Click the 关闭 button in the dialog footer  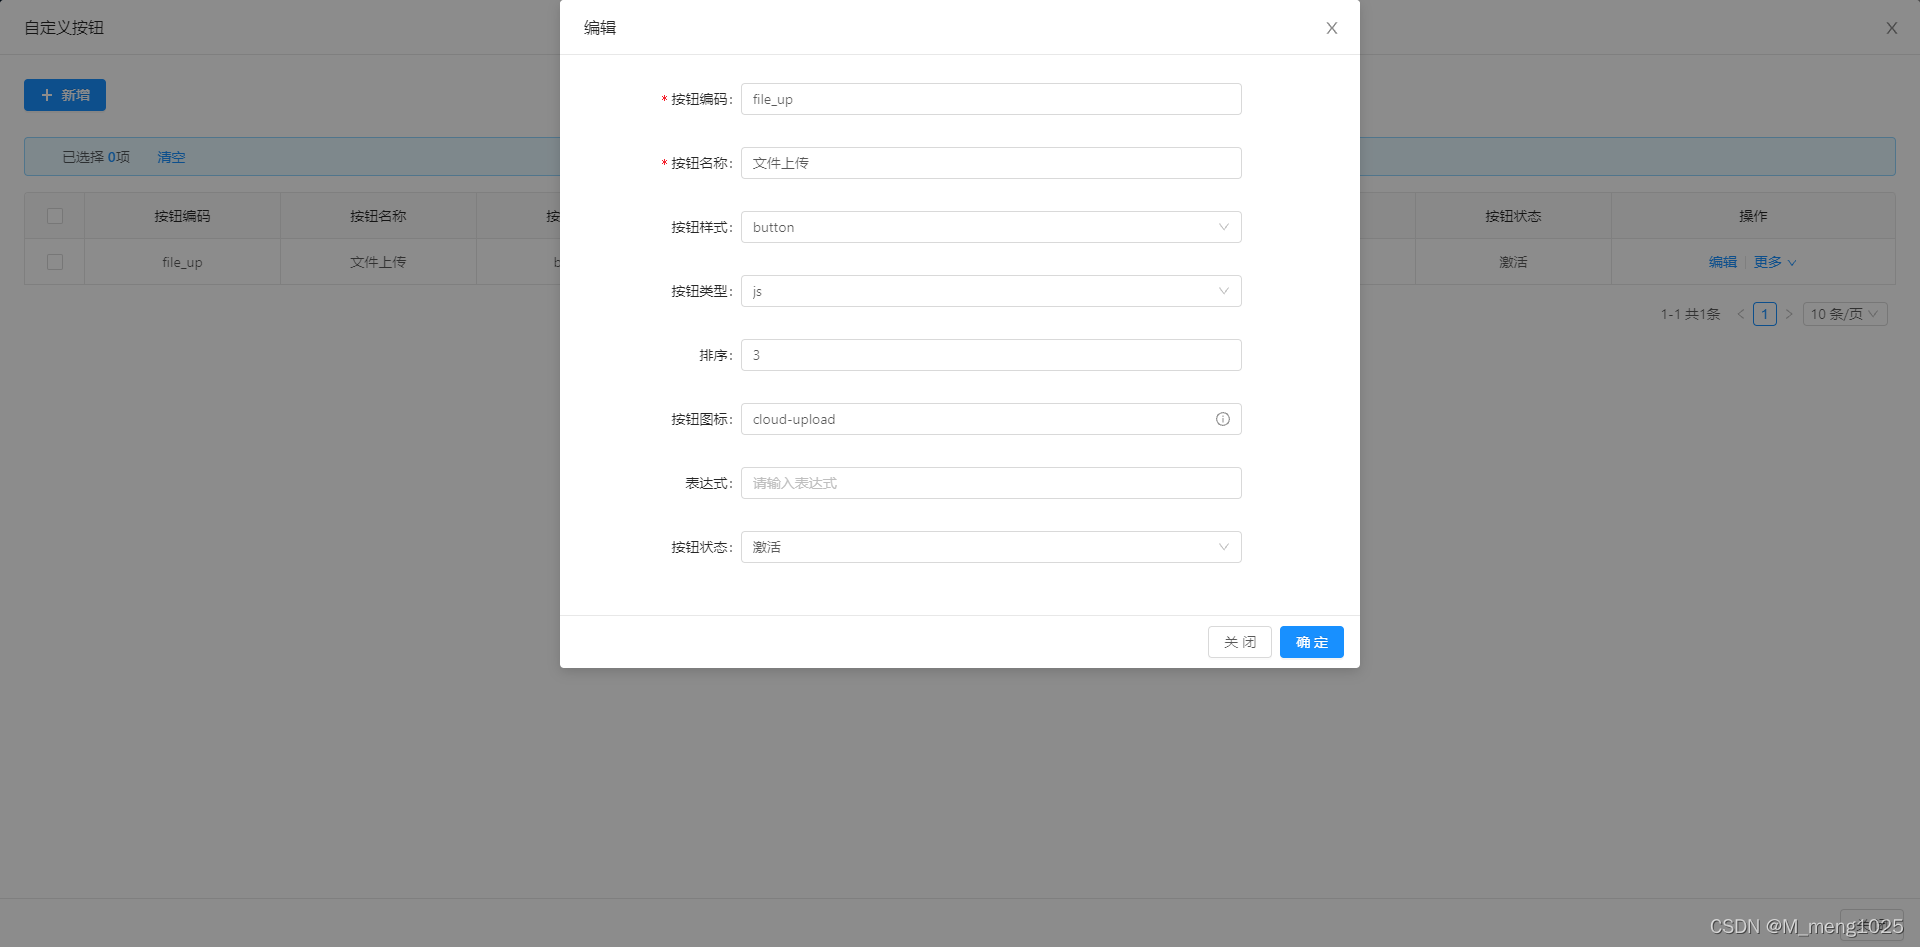pos(1239,642)
